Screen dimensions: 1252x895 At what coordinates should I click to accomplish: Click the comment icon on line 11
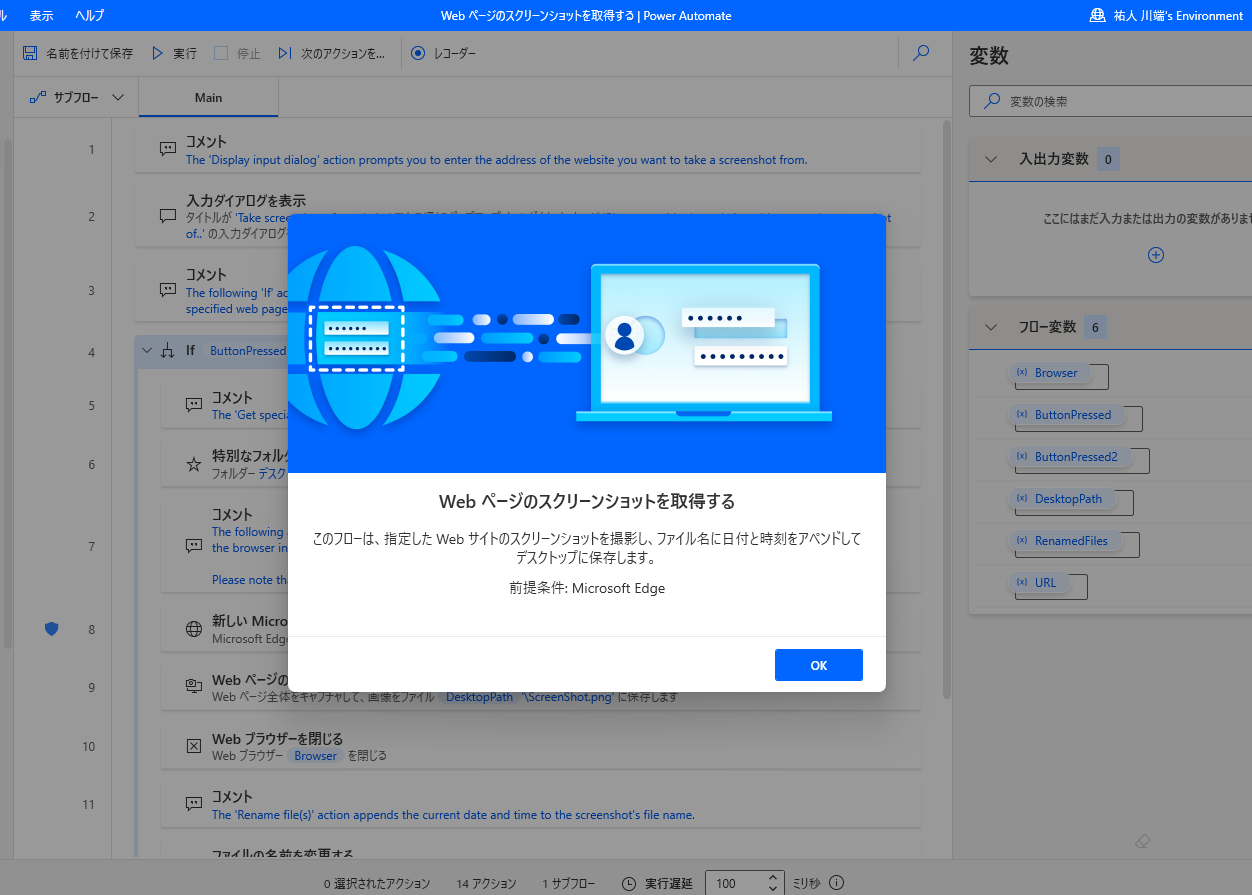(x=194, y=804)
